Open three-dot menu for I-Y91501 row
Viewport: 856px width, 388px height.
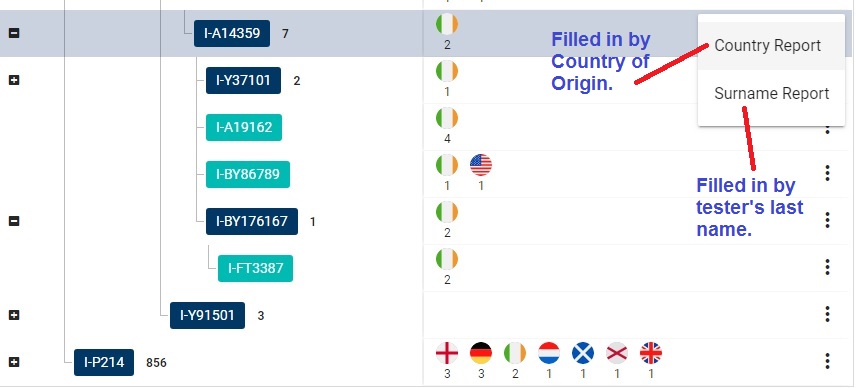(x=828, y=314)
